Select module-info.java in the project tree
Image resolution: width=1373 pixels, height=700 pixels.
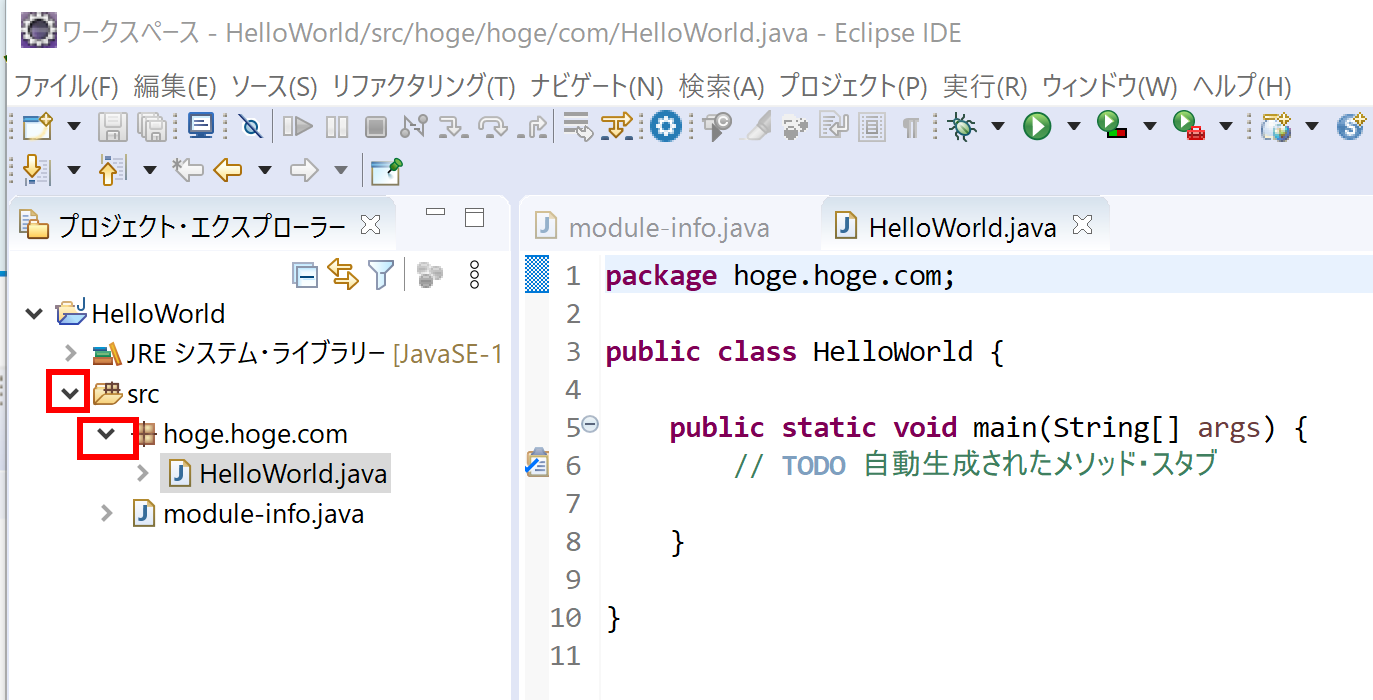pyautogui.click(x=262, y=515)
